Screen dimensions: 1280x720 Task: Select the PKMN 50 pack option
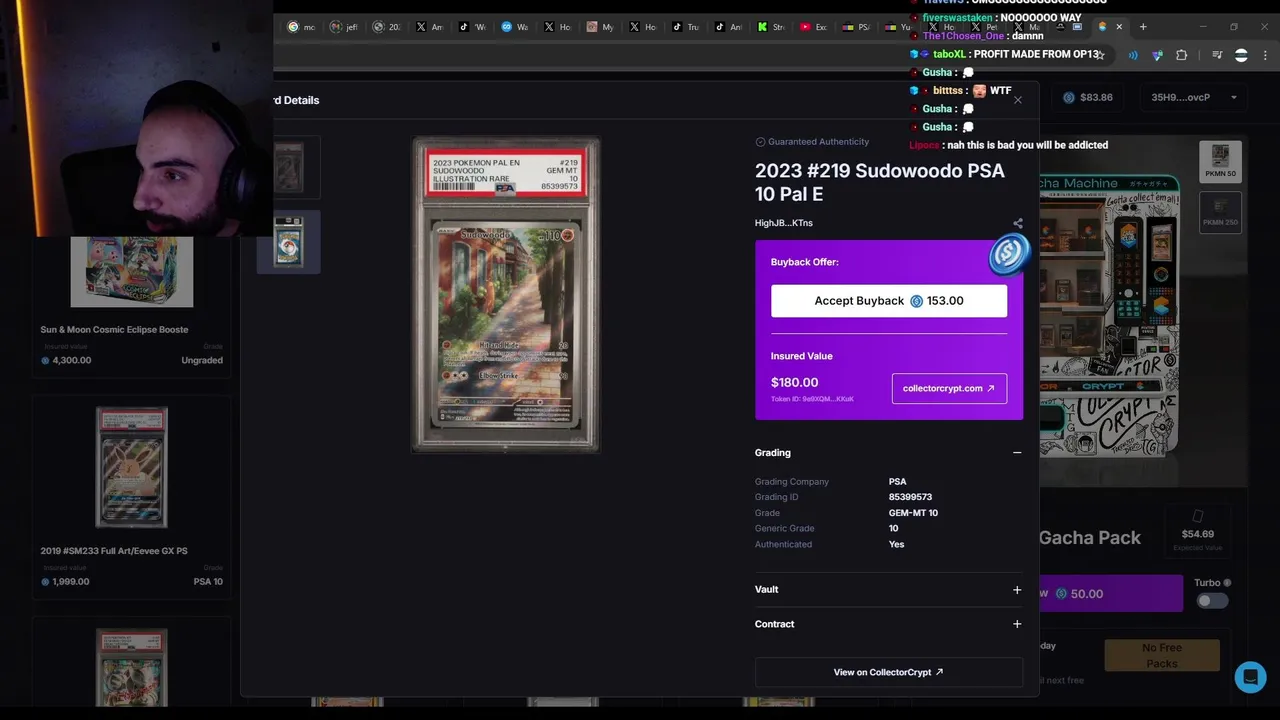[1220, 161]
